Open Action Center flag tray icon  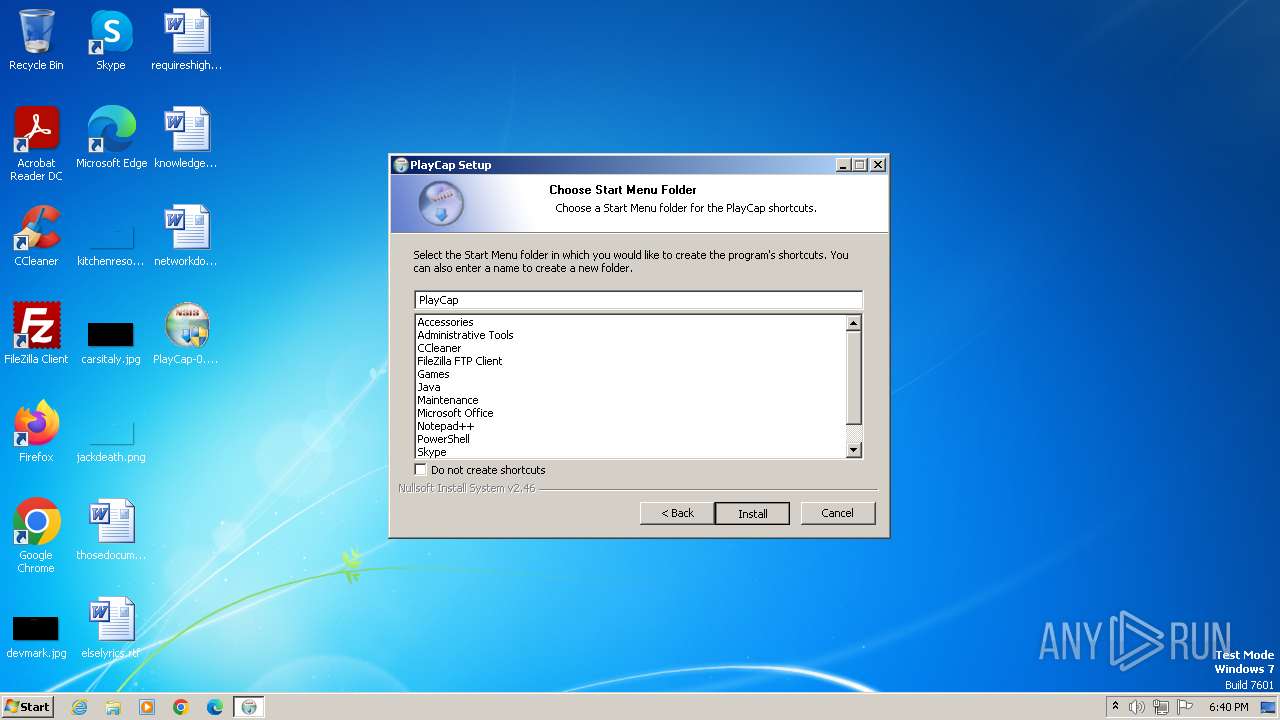1185,707
